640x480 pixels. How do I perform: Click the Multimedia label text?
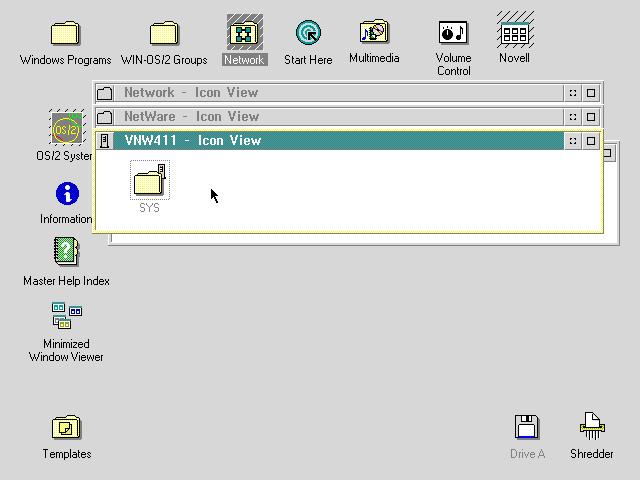coord(374,58)
